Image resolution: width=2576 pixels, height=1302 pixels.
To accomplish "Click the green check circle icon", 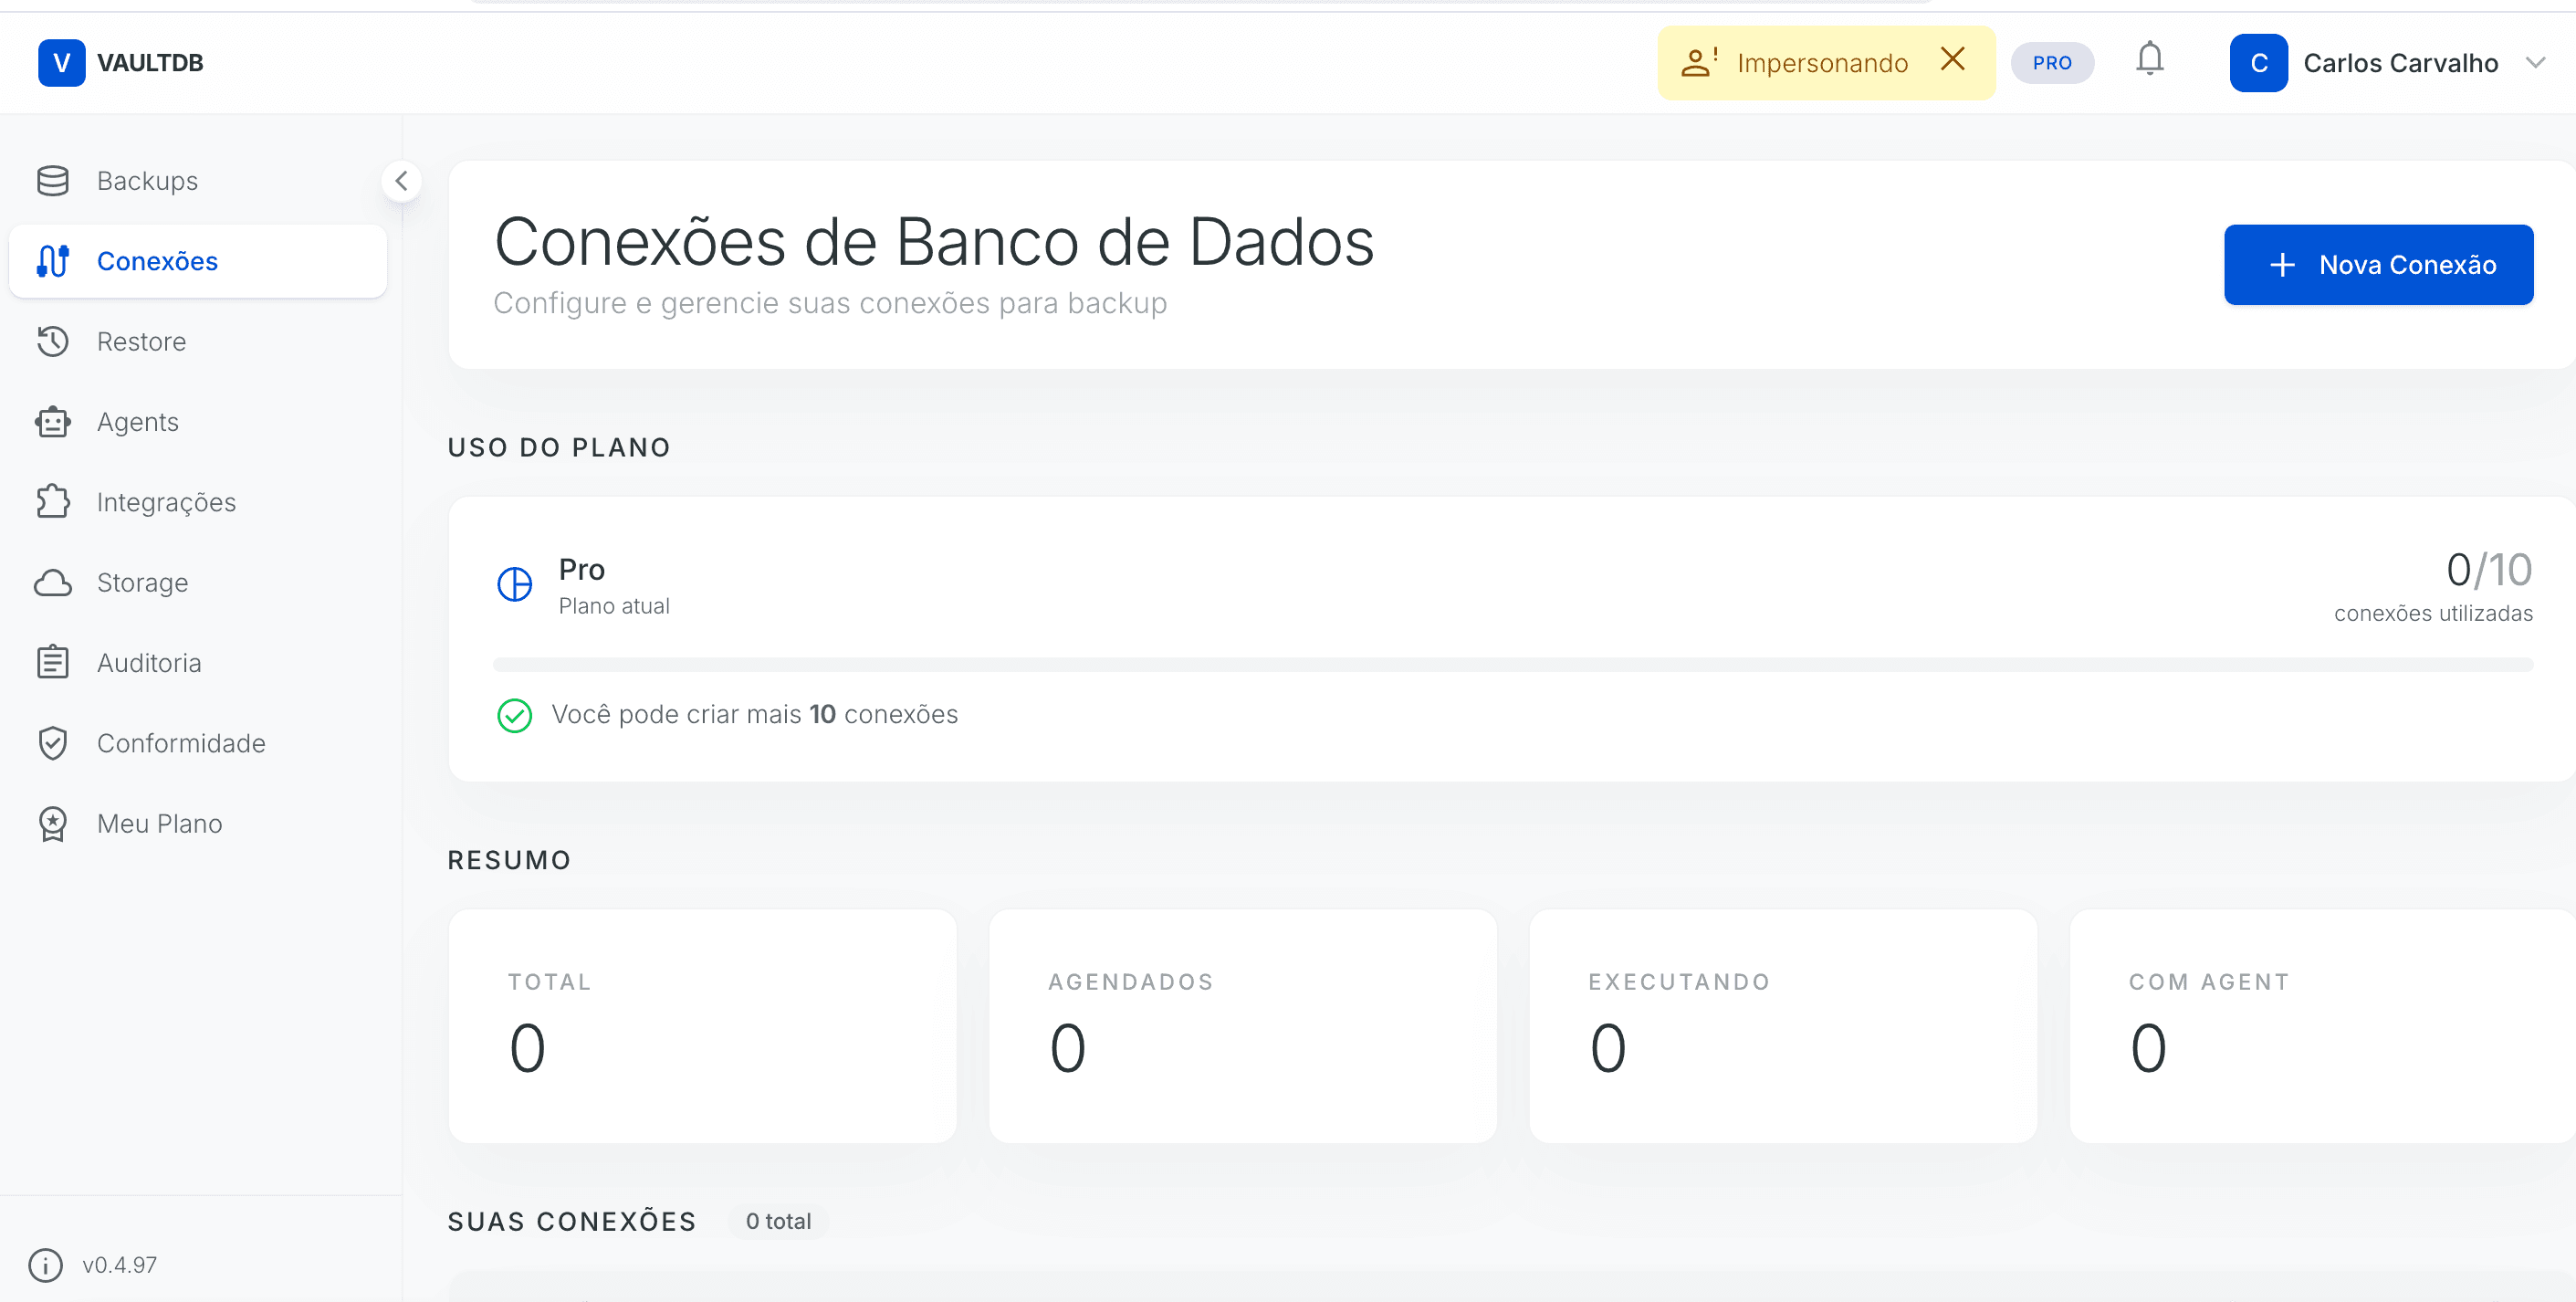I will 515,715.
